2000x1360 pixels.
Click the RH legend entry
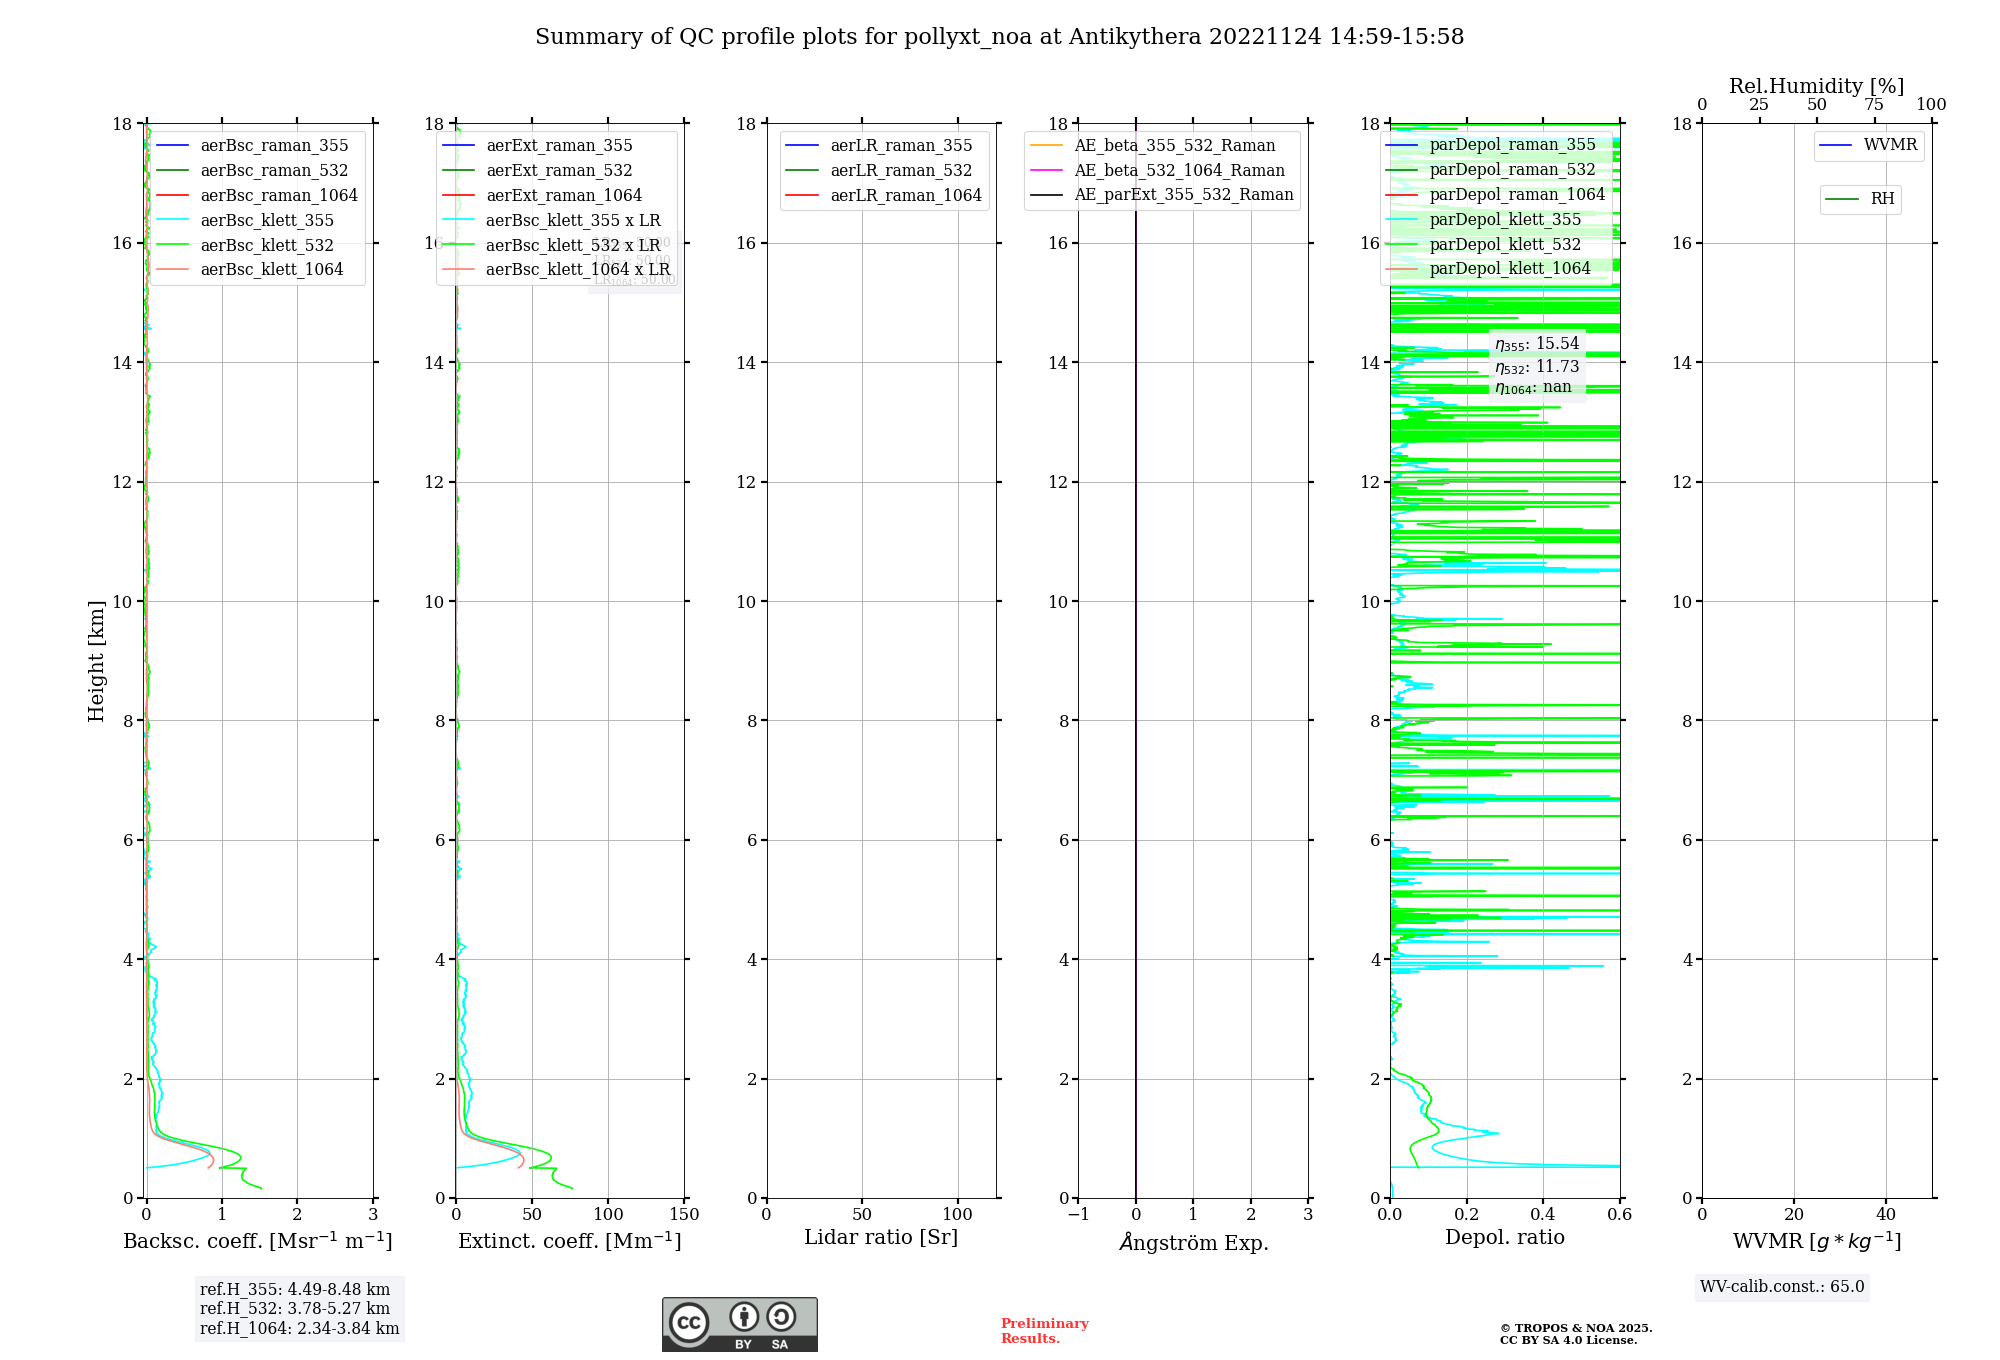click(x=1860, y=200)
